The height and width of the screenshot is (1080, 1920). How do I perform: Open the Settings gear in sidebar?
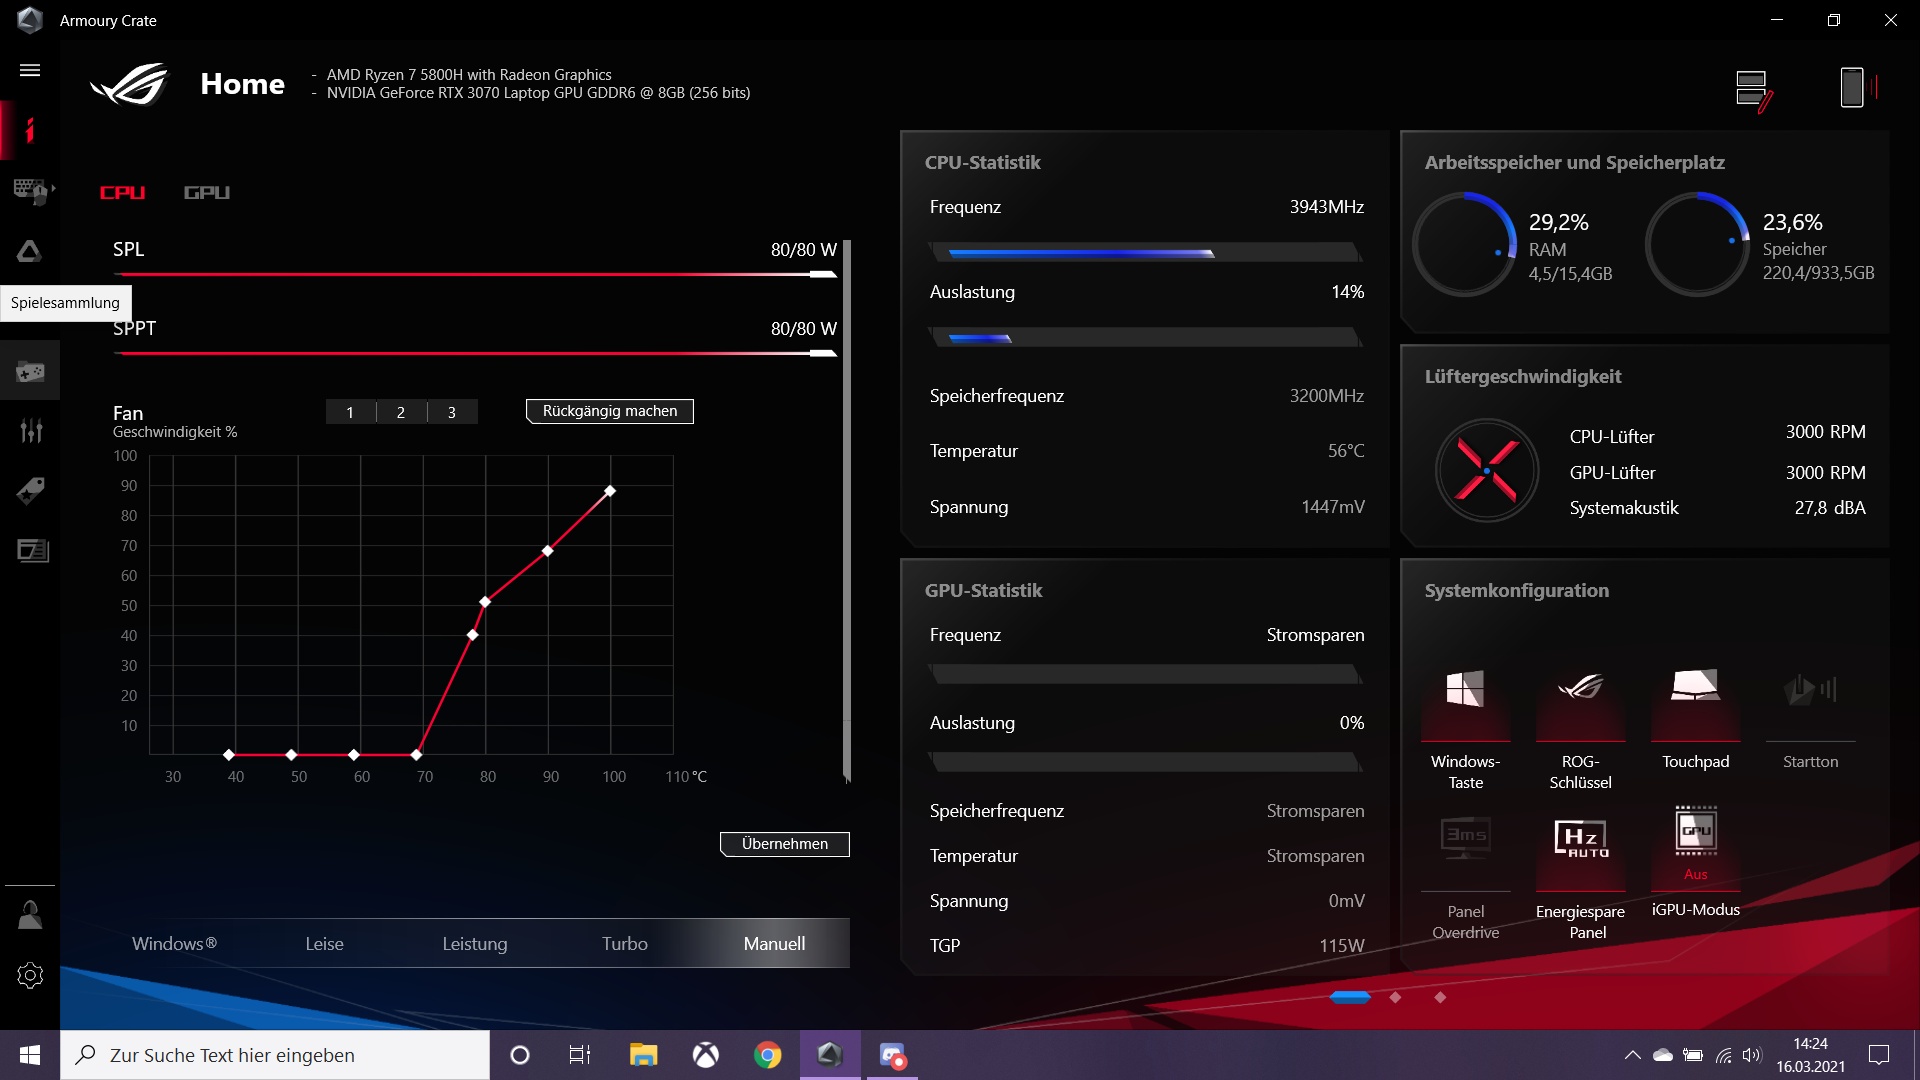[30, 975]
